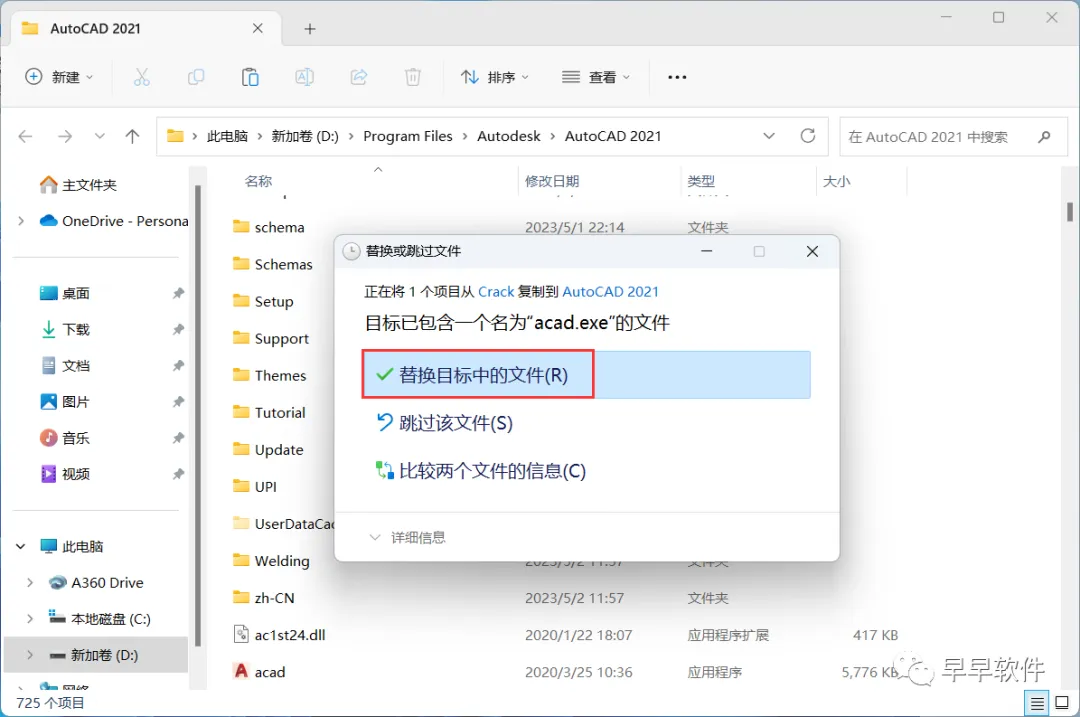Open the 排序 sort dropdown

point(495,77)
